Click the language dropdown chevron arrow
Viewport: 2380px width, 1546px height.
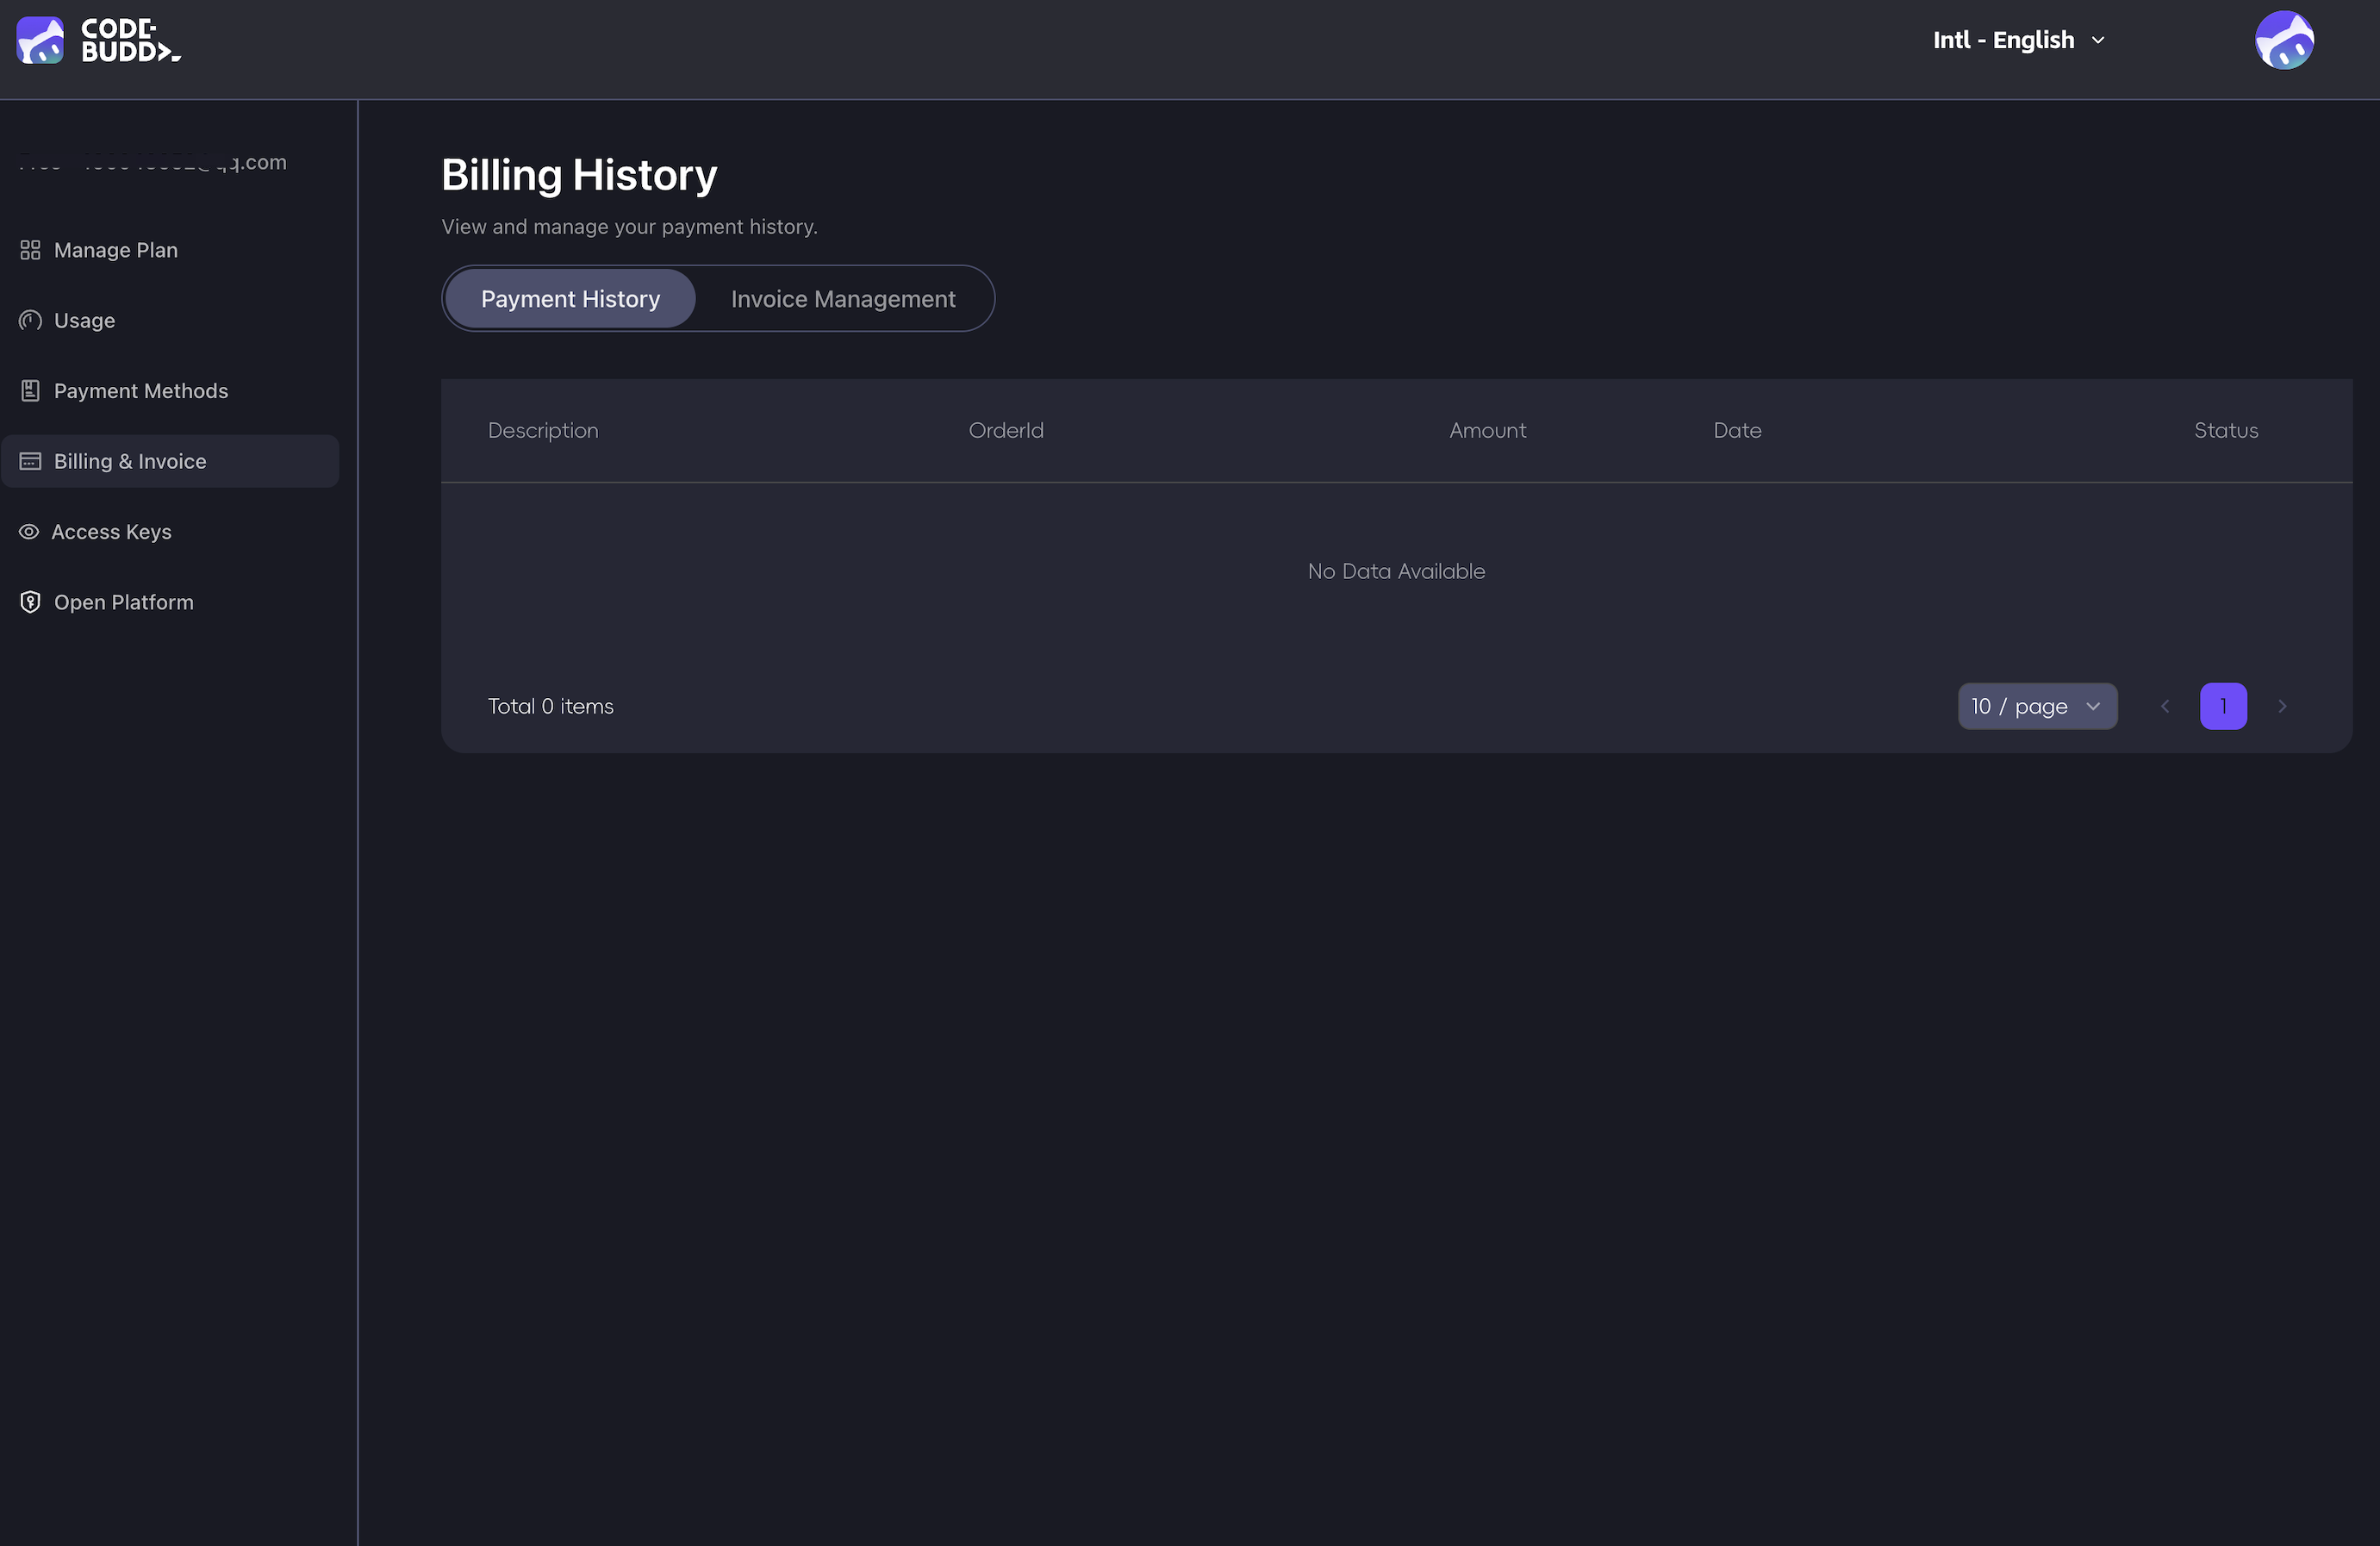[x=2098, y=40]
